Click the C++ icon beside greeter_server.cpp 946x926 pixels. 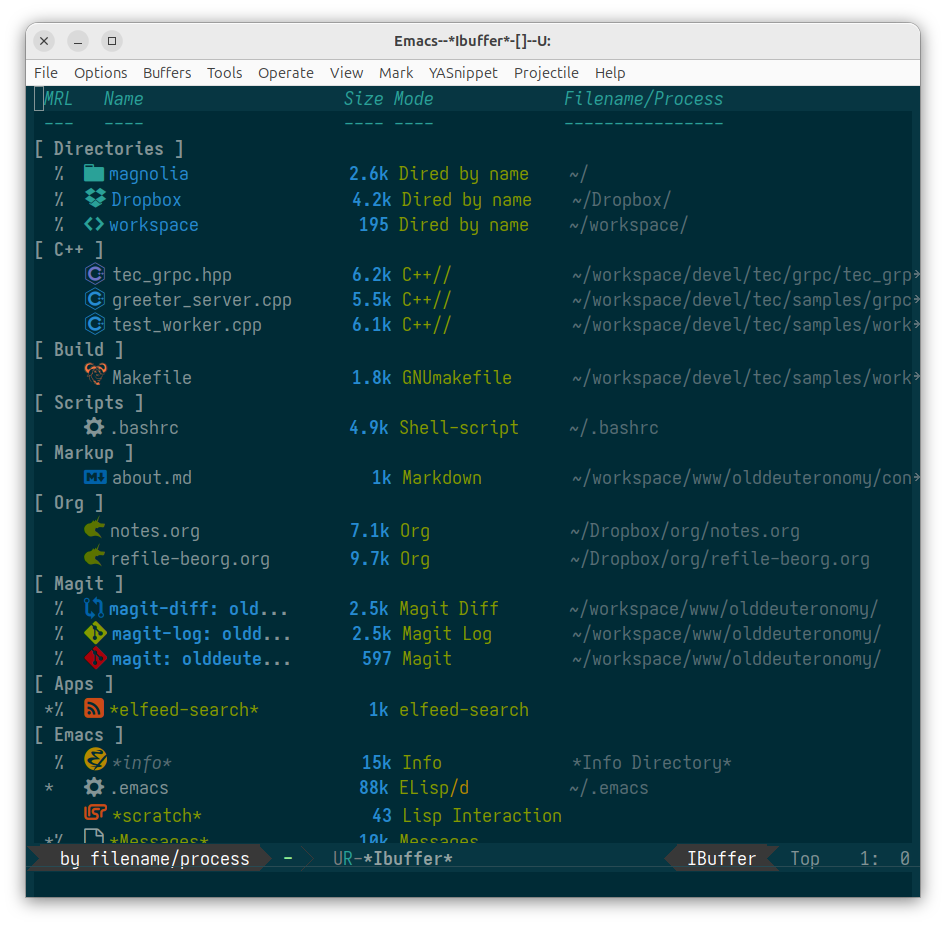pyautogui.click(x=95, y=299)
